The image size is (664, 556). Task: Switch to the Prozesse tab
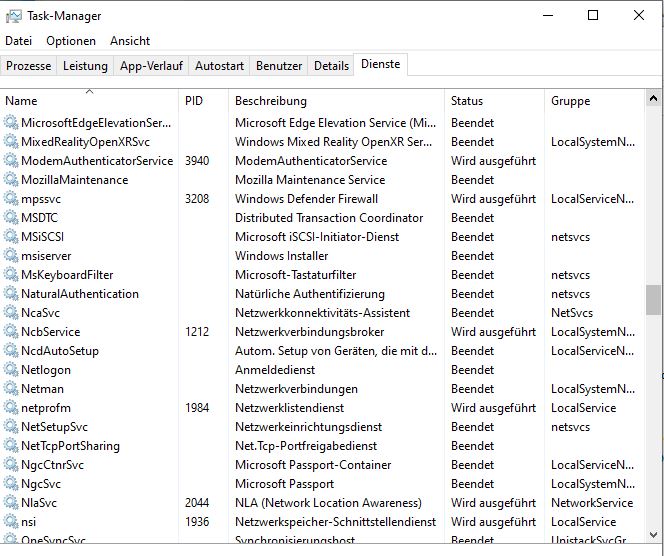point(28,66)
